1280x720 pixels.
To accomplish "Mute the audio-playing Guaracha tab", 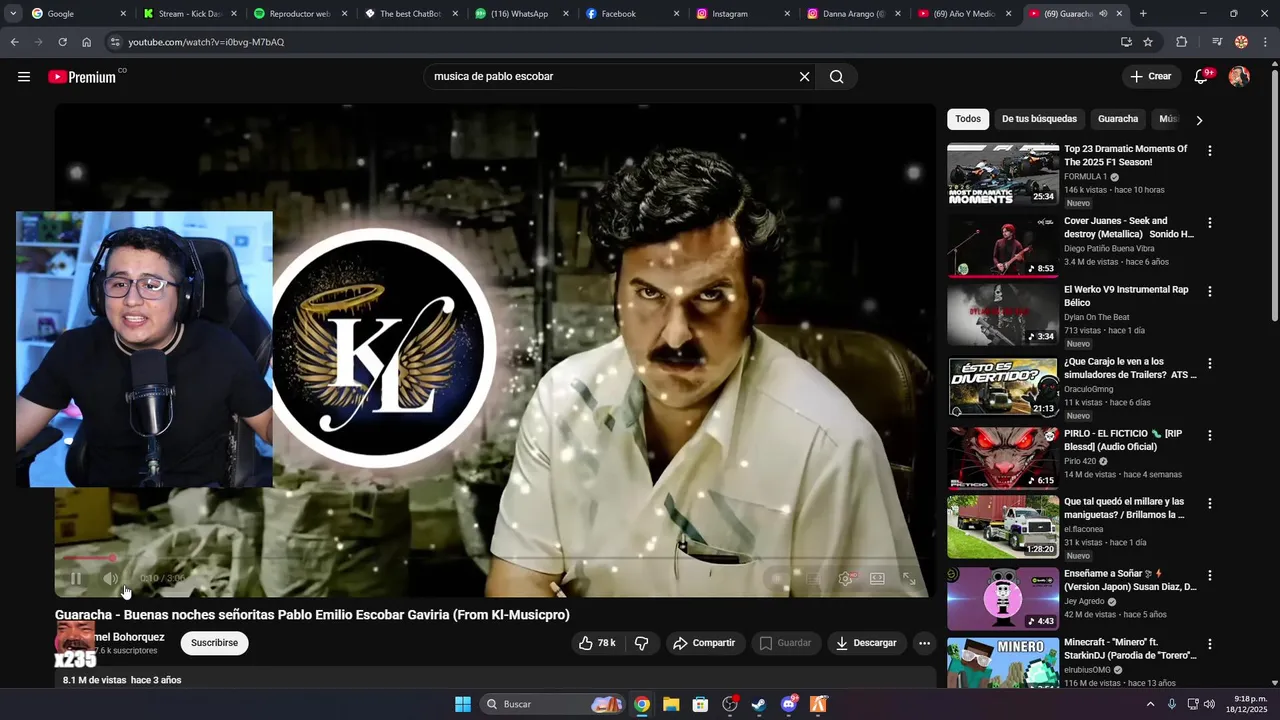I will (x=1103, y=14).
